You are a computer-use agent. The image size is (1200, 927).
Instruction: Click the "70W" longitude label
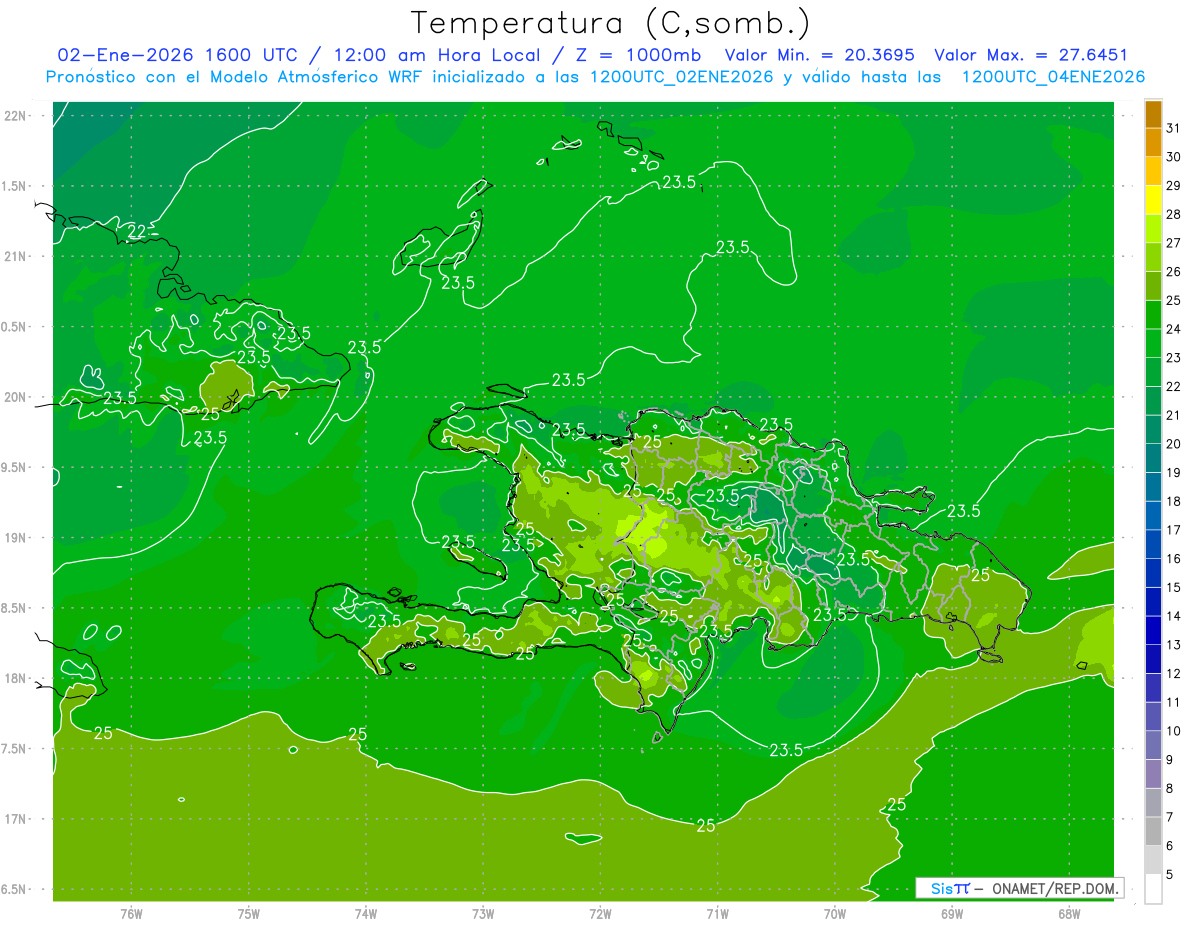pos(834,914)
